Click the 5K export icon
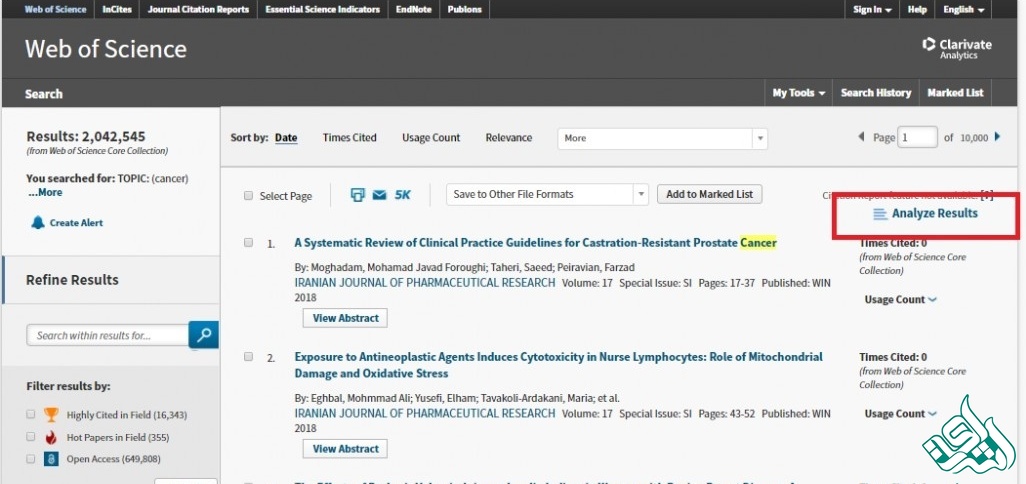The image size is (1026, 484). 402,195
